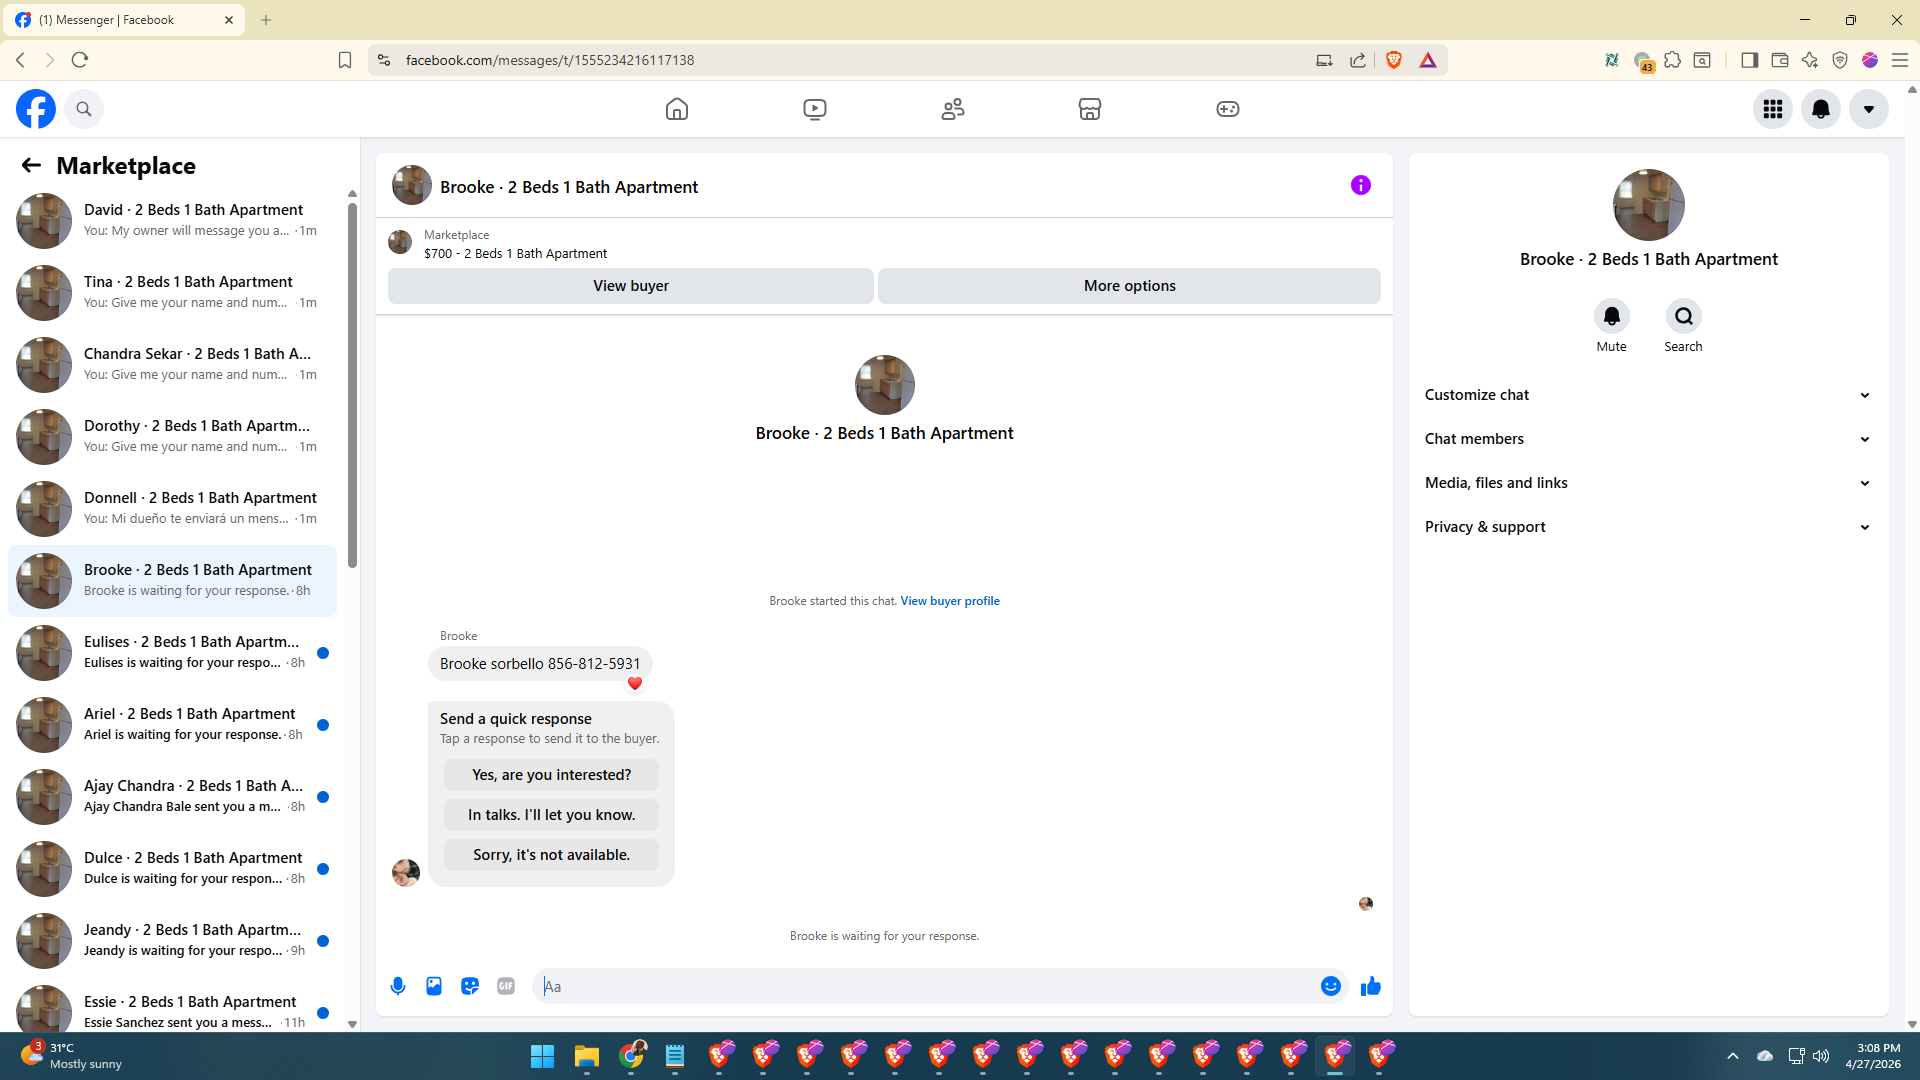Click the heart reaction on Brooke's message
Image resolution: width=1920 pixels, height=1080 pixels.
pos(635,684)
